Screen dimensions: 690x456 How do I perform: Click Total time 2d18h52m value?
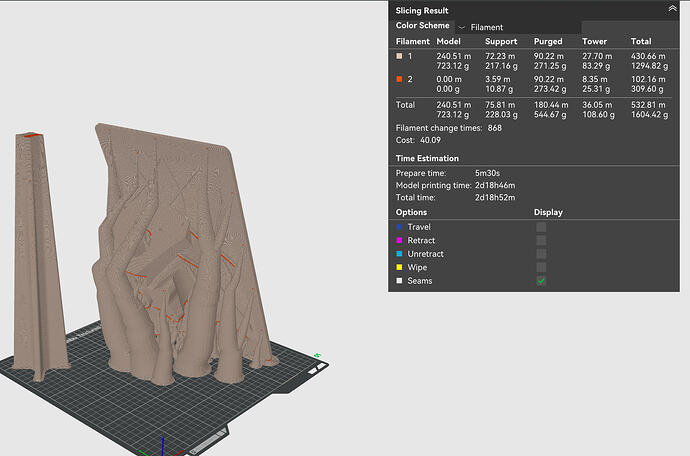tap(495, 198)
